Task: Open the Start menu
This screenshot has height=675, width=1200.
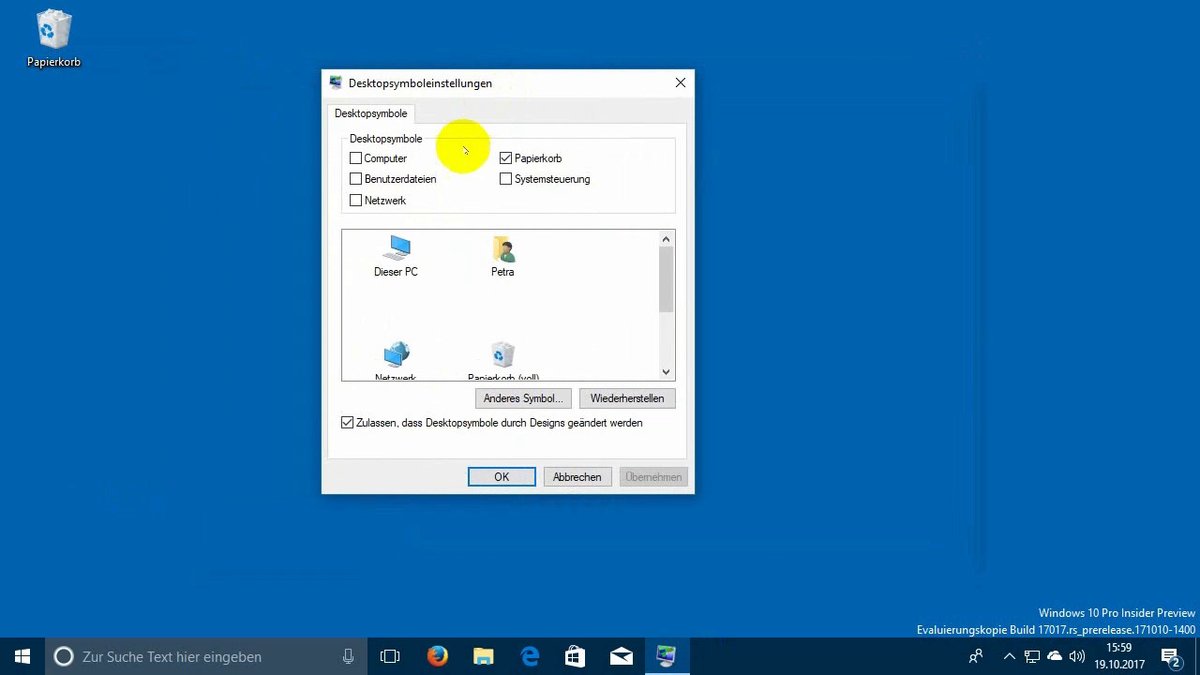Action: pos(21,656)
